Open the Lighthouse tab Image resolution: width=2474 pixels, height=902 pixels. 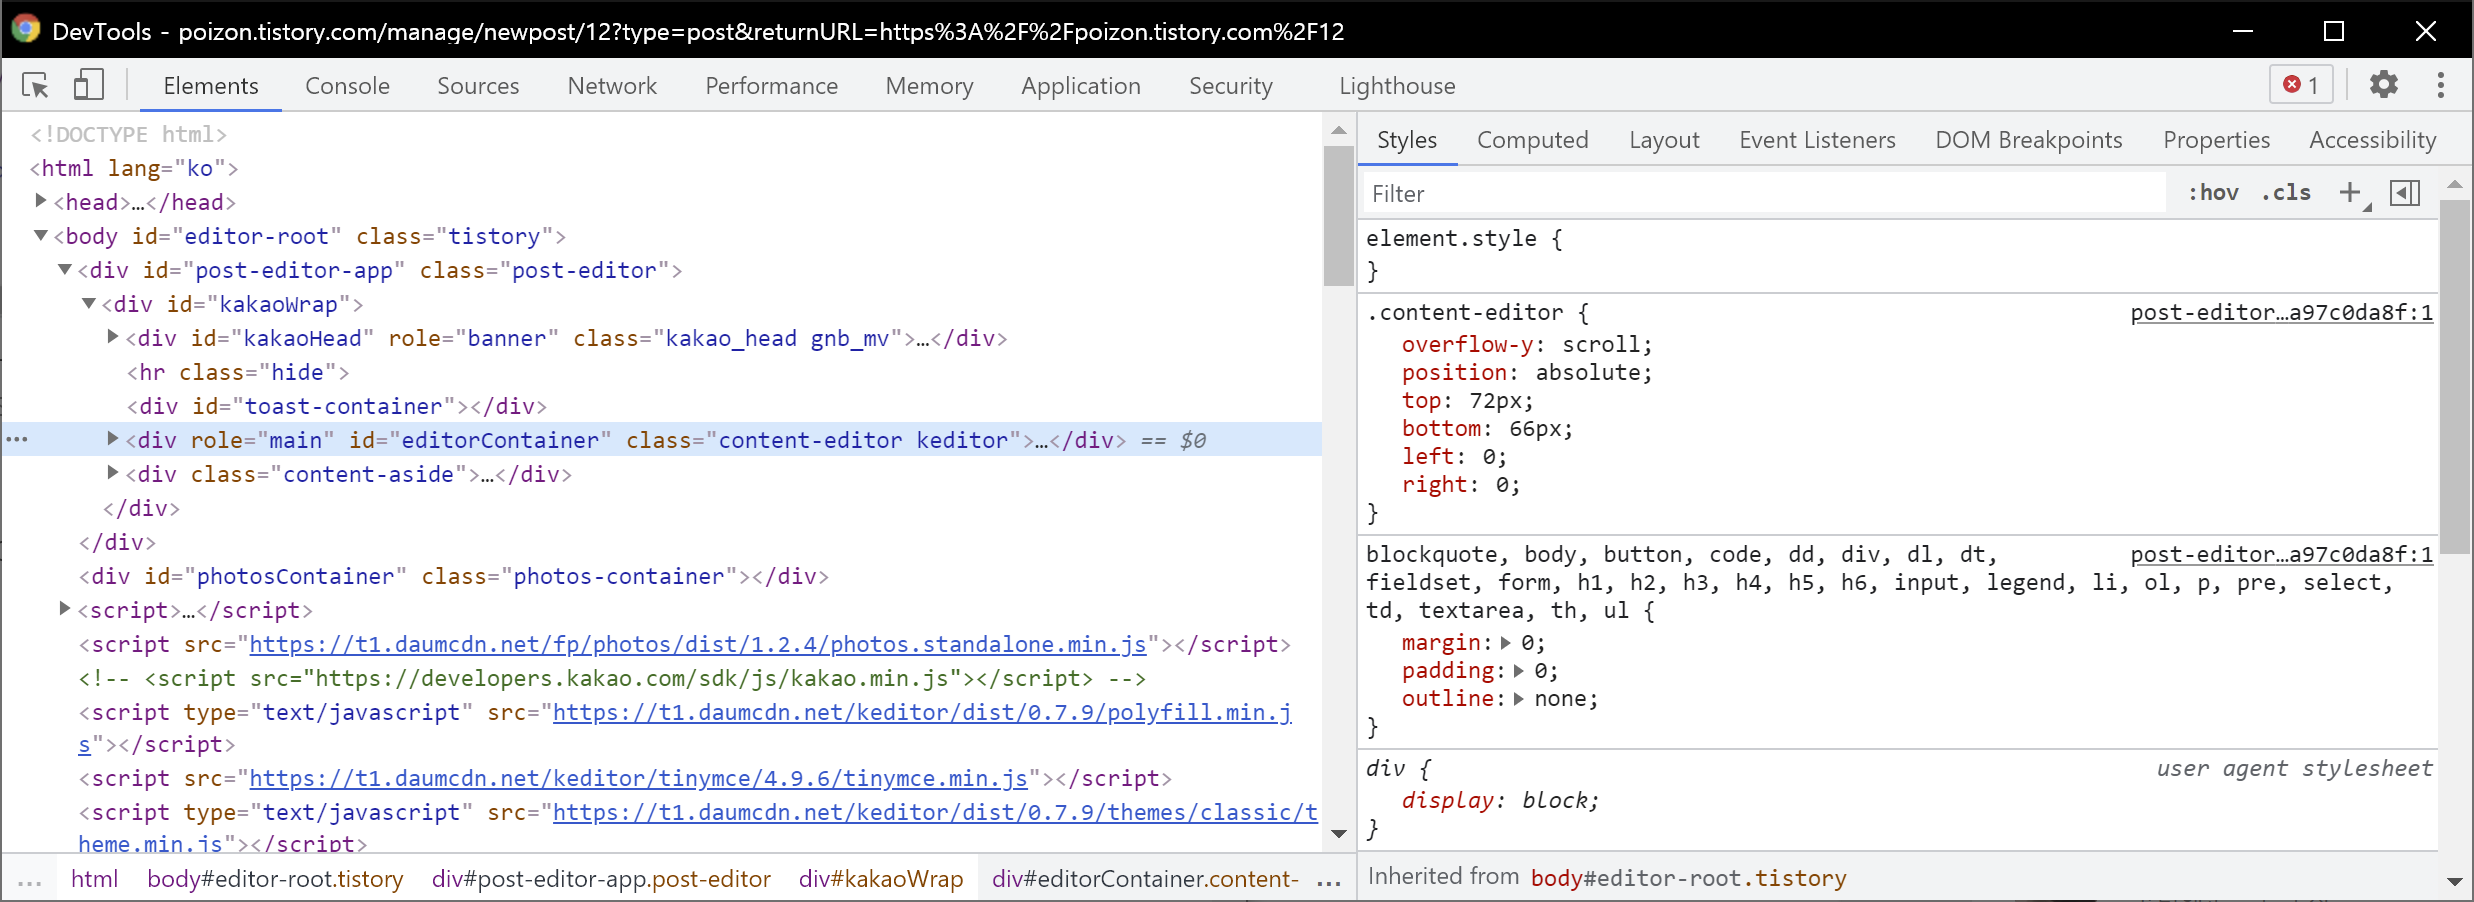(x=1397, y=86)
